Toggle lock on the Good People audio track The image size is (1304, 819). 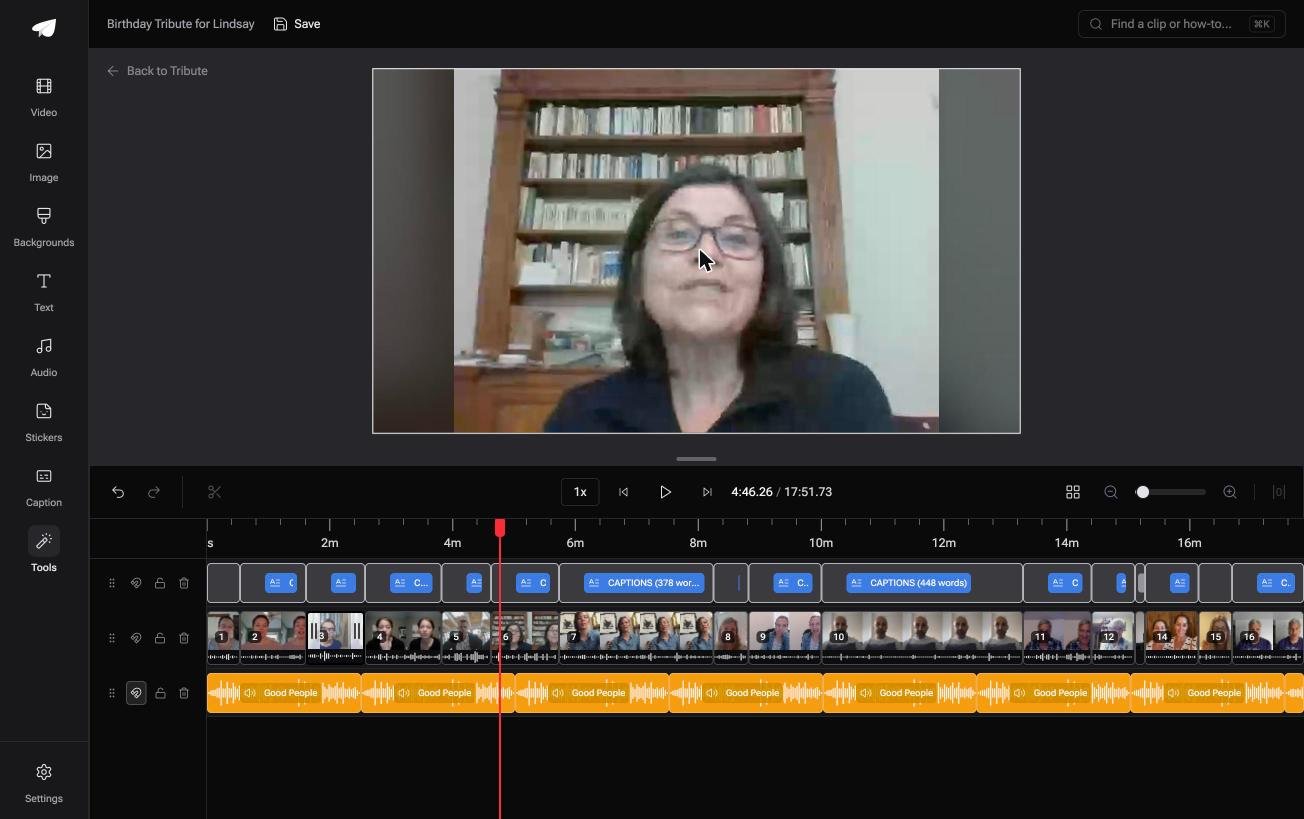[x=160, y=693]
